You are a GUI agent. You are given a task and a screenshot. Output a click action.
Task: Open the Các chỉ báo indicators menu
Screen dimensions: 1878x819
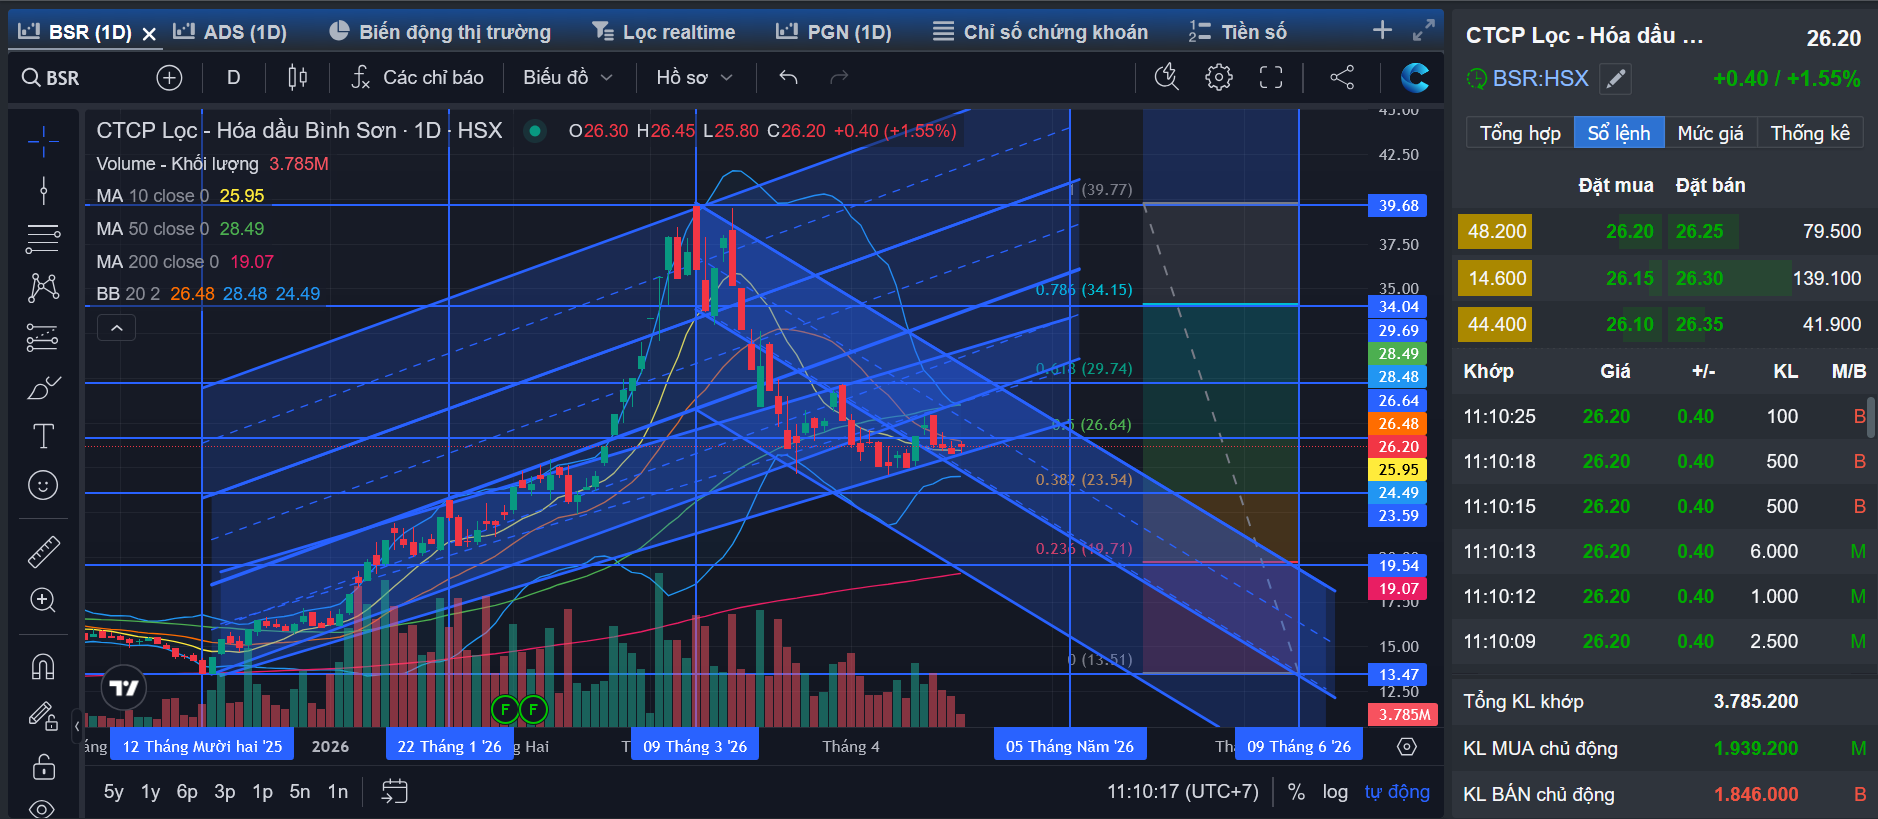click(418, 77)
